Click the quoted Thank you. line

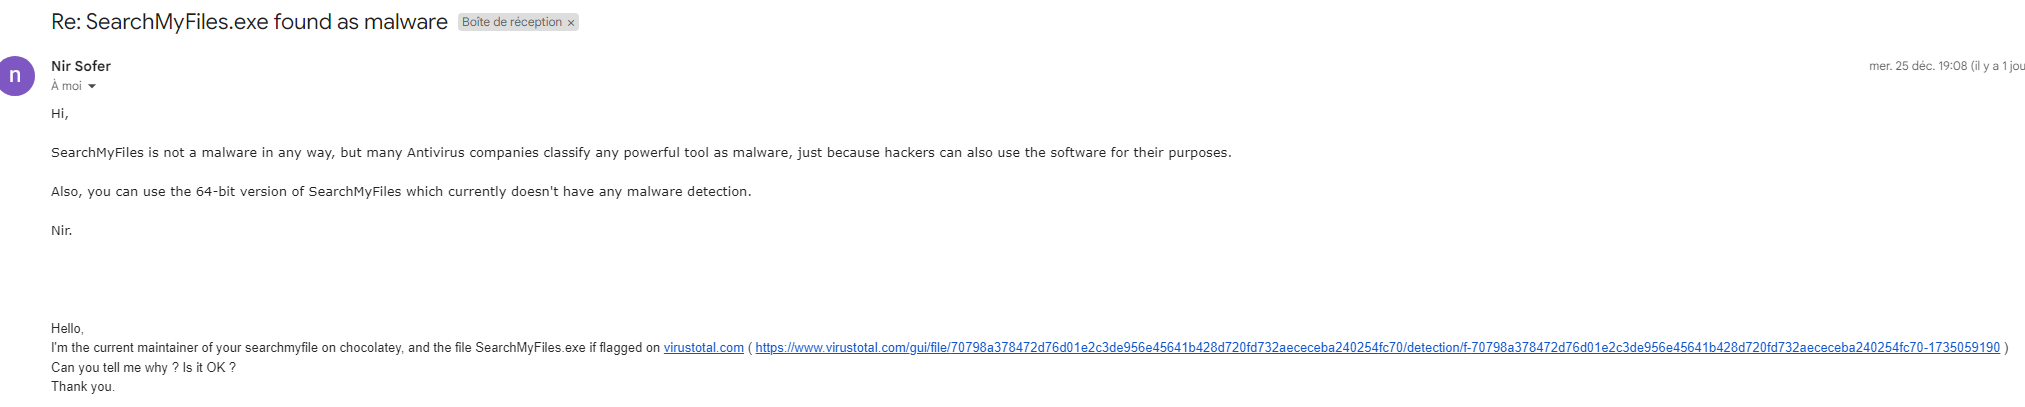83,387
